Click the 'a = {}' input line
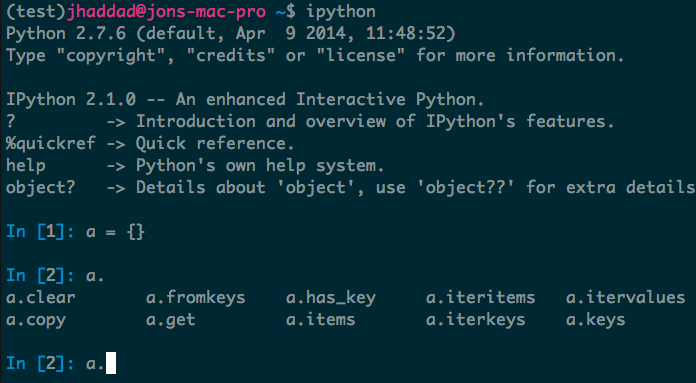Image resolution: width=696 pixels, height=383 pixels. tap(115, 232)
